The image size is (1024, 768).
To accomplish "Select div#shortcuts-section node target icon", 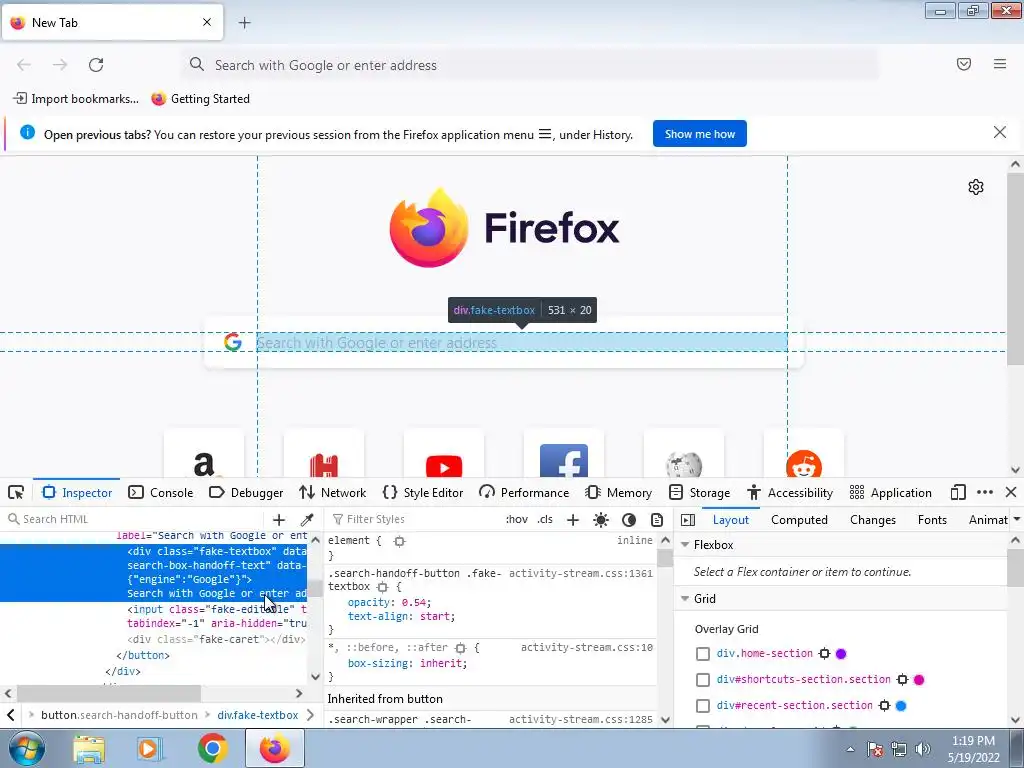I will [903, 680].
